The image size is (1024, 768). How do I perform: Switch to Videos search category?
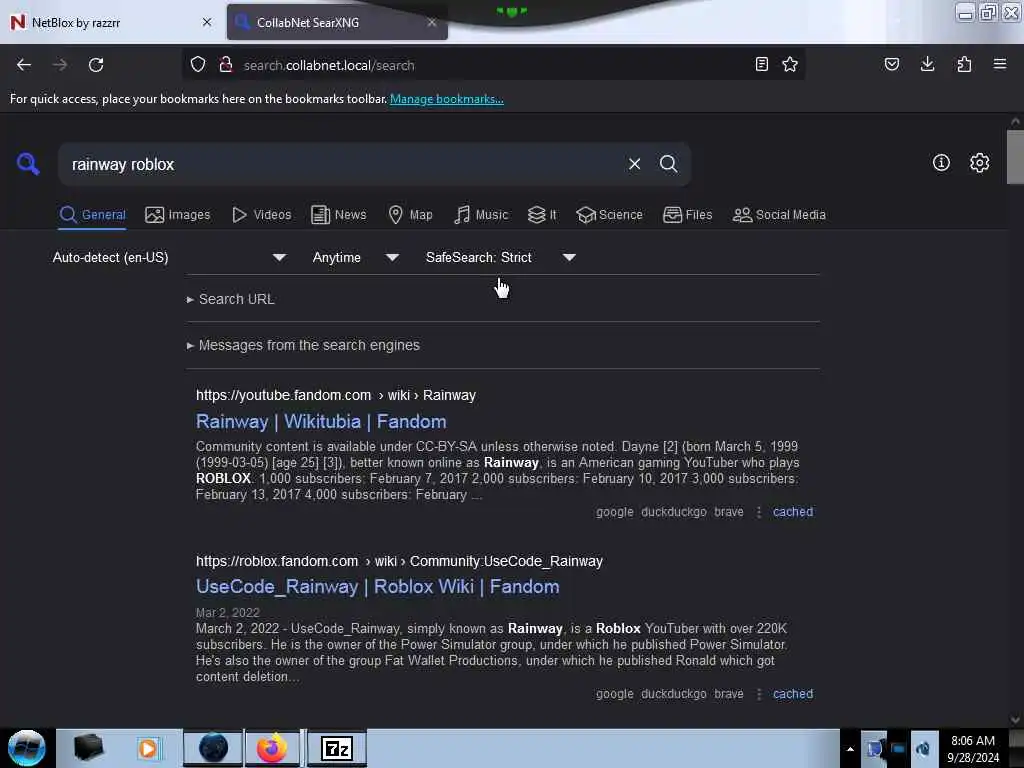[x=262, y=215]
